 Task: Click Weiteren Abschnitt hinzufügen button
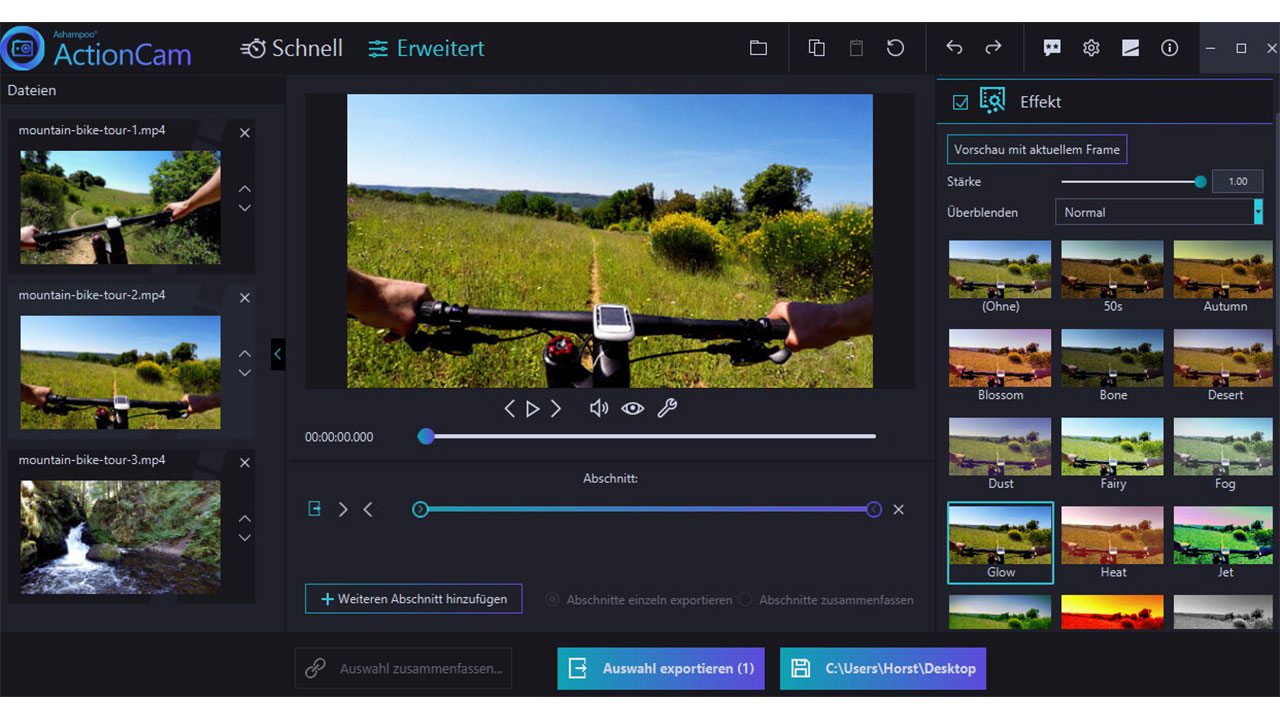[413, 599]
